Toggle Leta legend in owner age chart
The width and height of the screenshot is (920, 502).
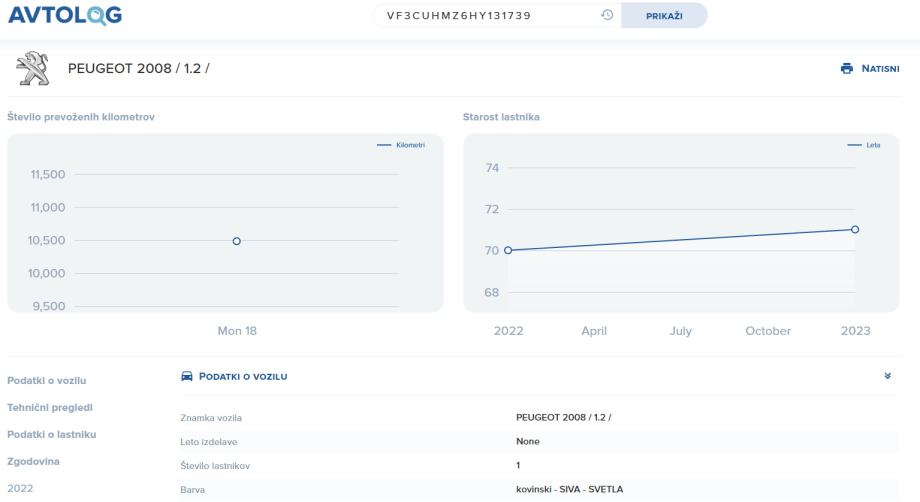click(x=864, y=145)
